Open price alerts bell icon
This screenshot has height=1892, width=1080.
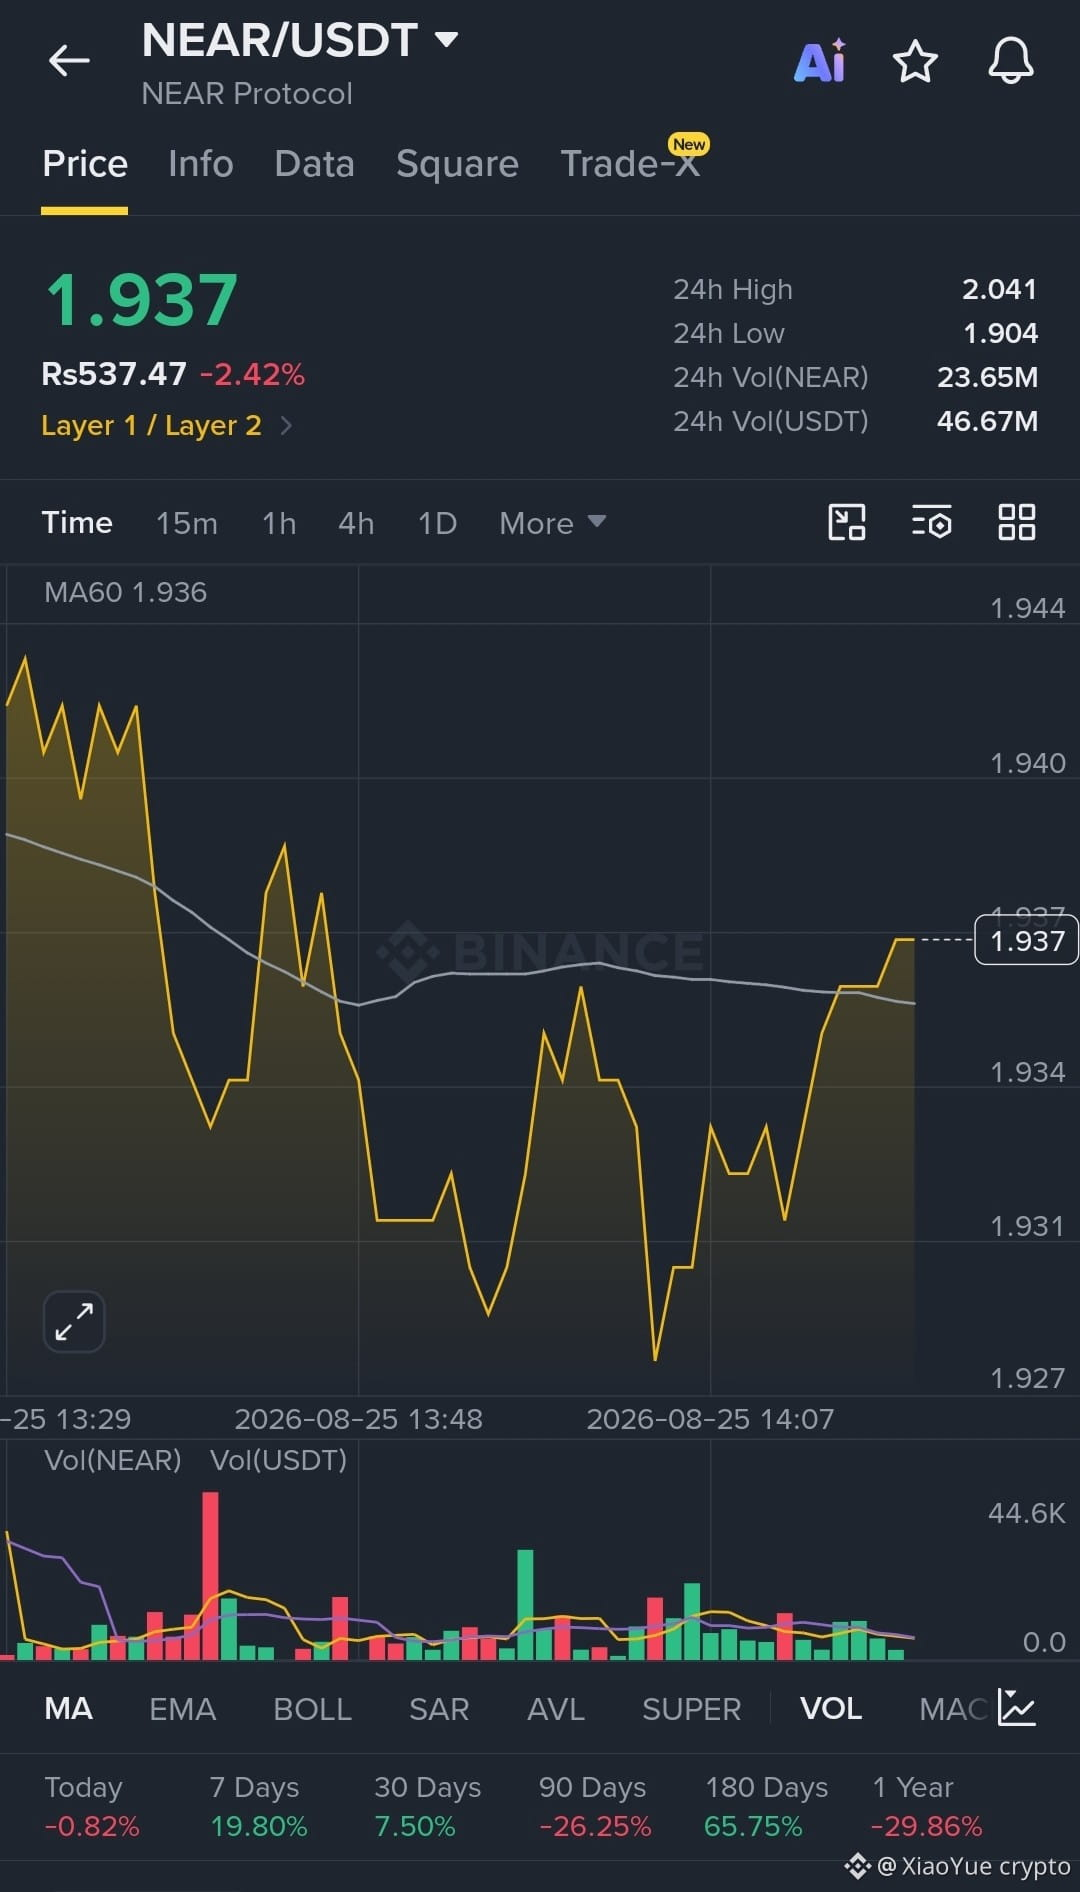click(1011, 61)
